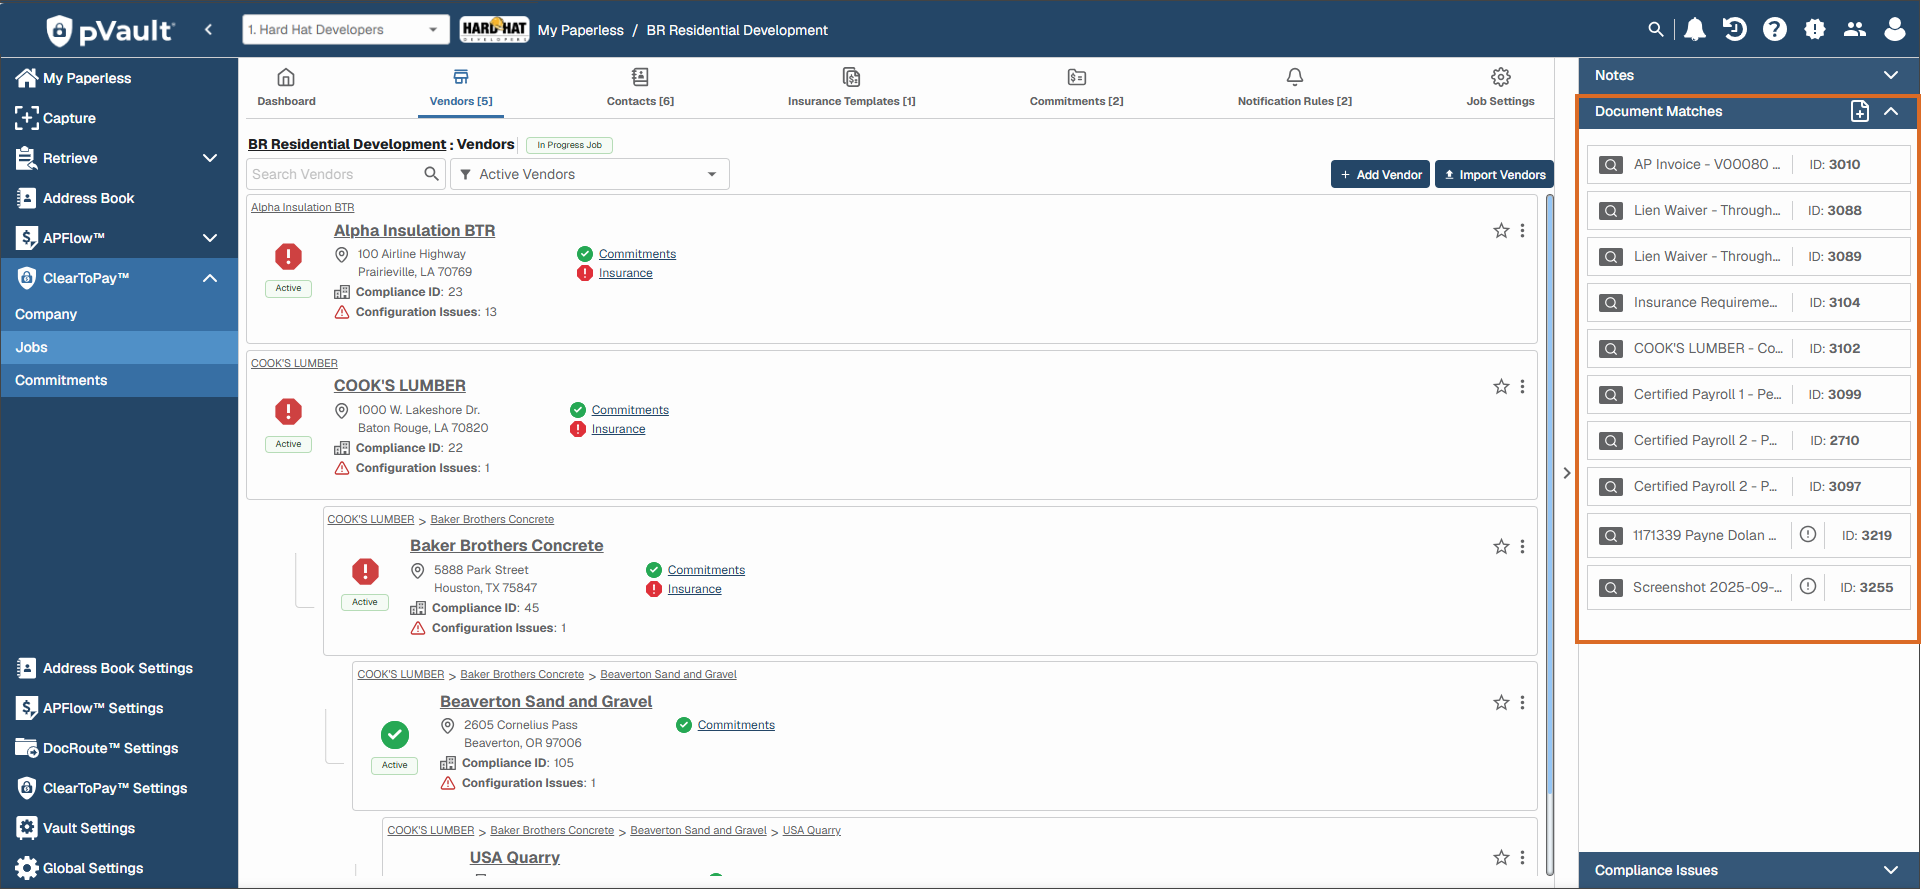Collapse the ClearToPay menu in sidebar

pos(210,278)
